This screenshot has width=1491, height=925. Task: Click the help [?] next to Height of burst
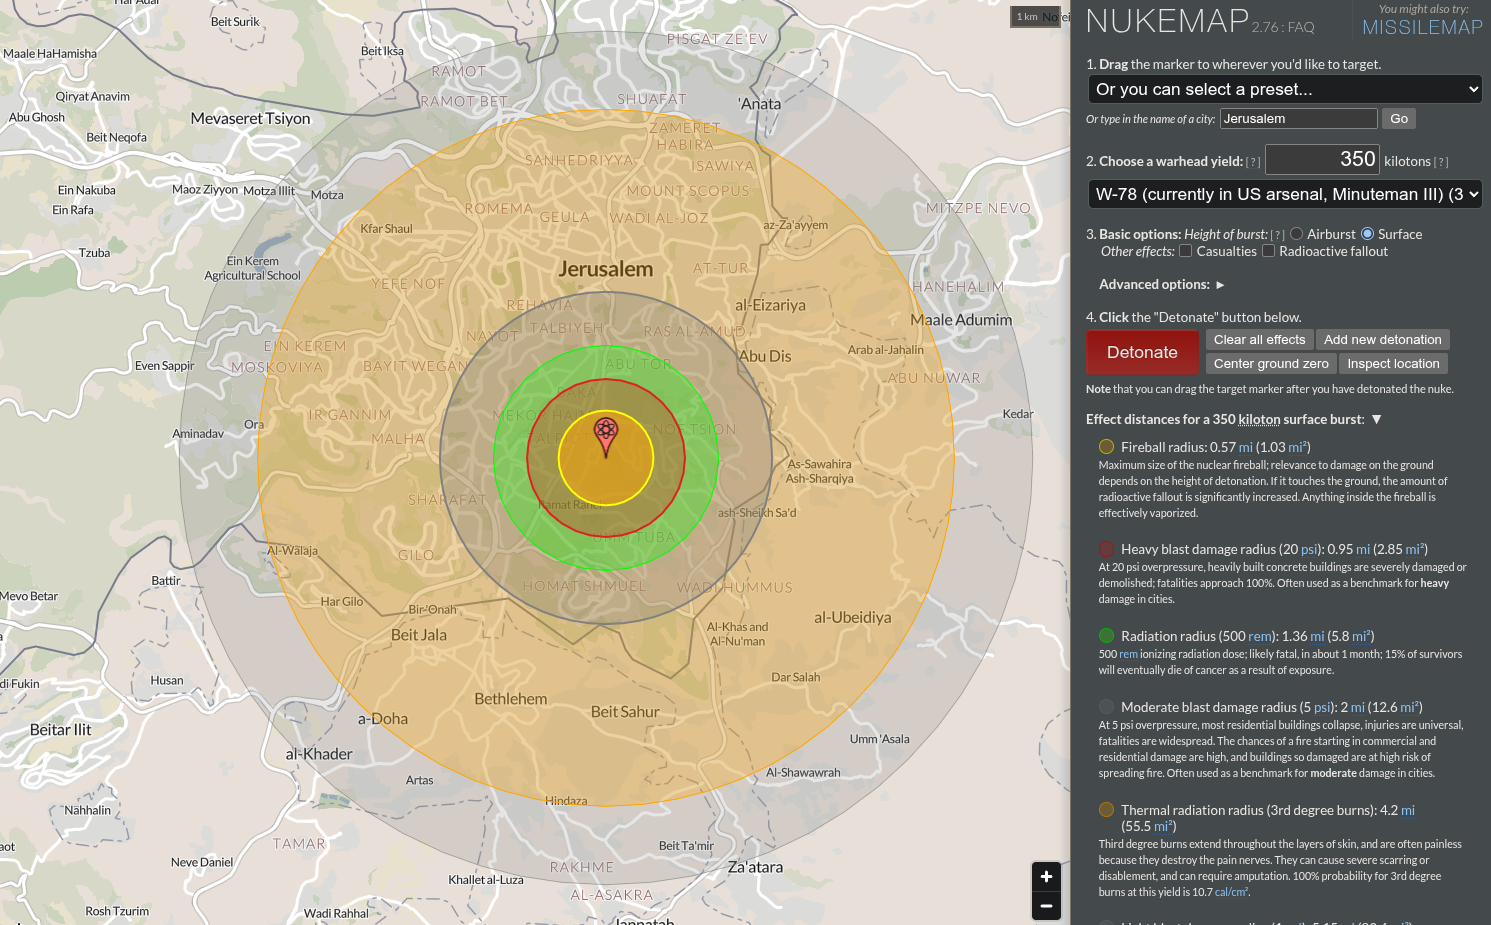click(1277, 235)
